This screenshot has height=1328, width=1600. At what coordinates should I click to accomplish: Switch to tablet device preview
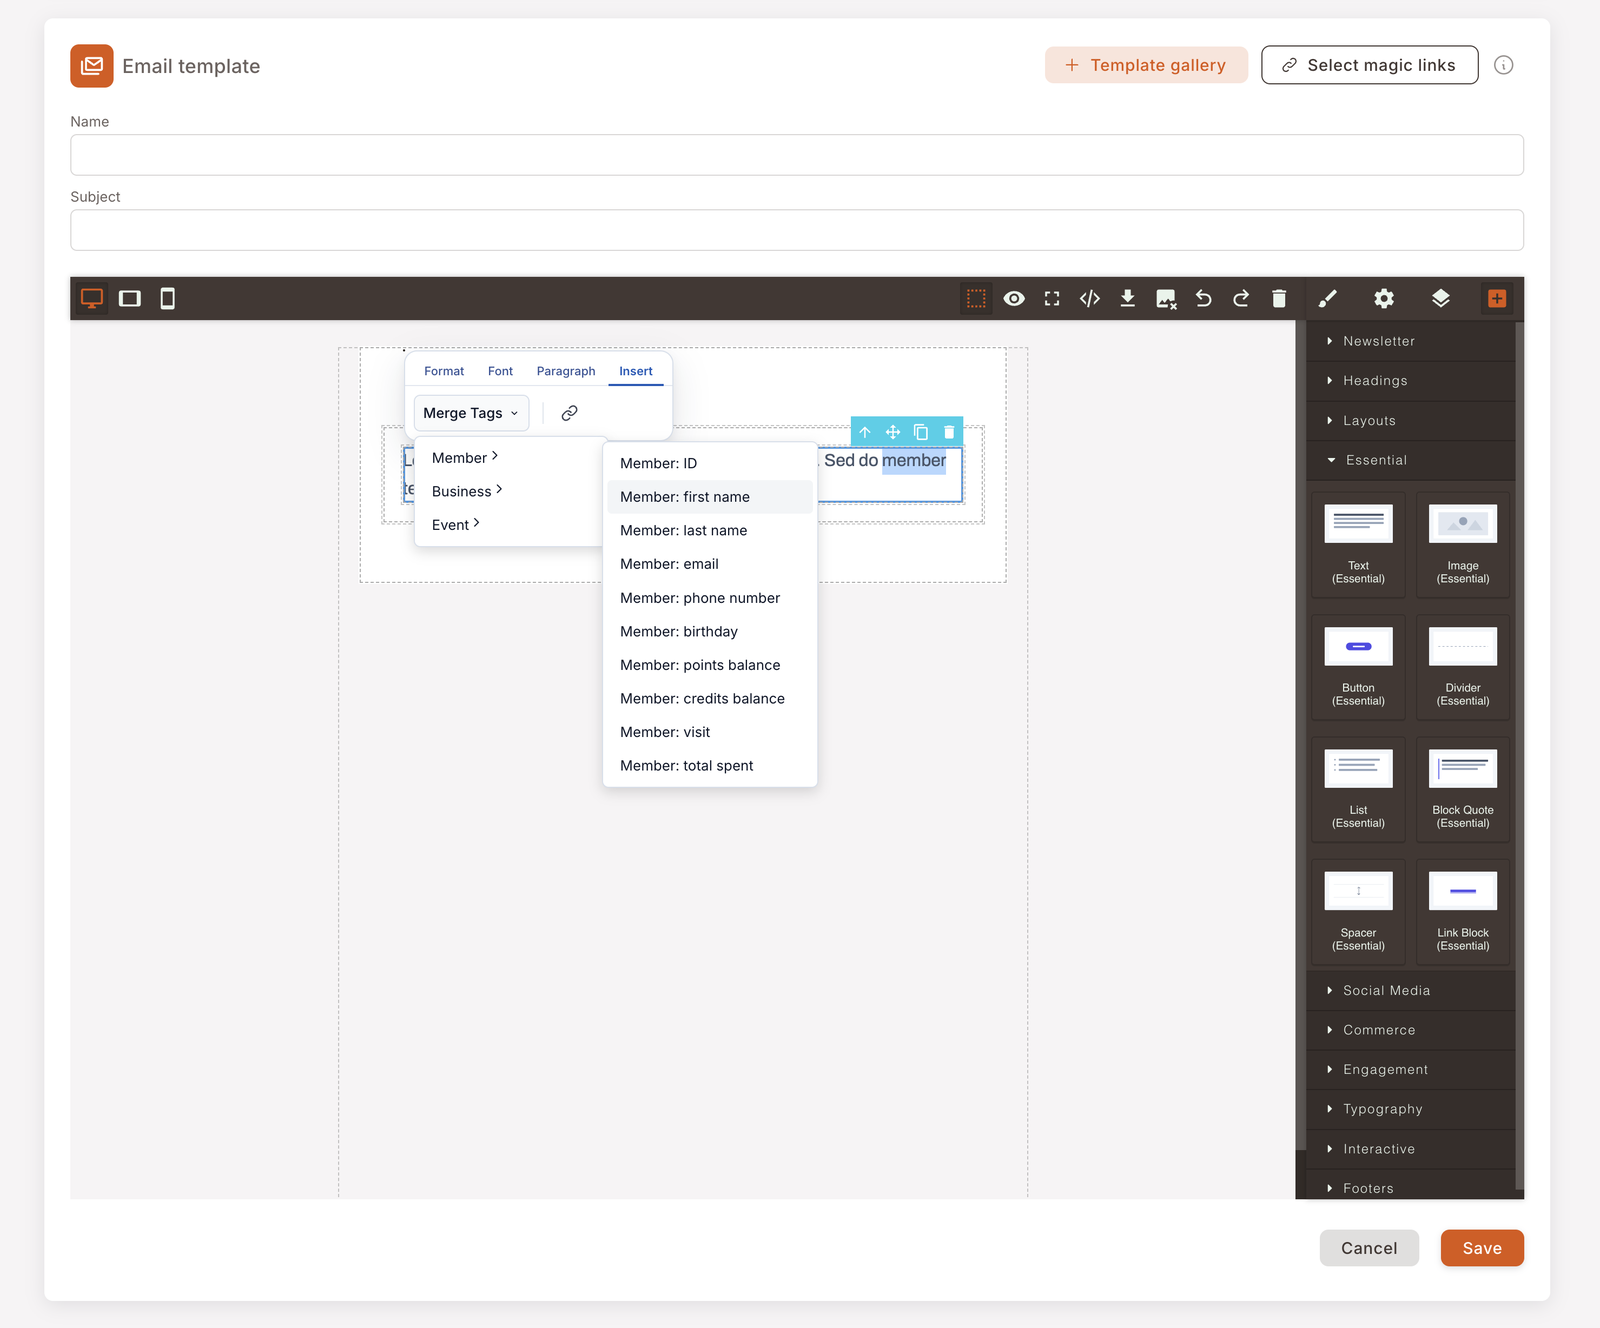130,298
